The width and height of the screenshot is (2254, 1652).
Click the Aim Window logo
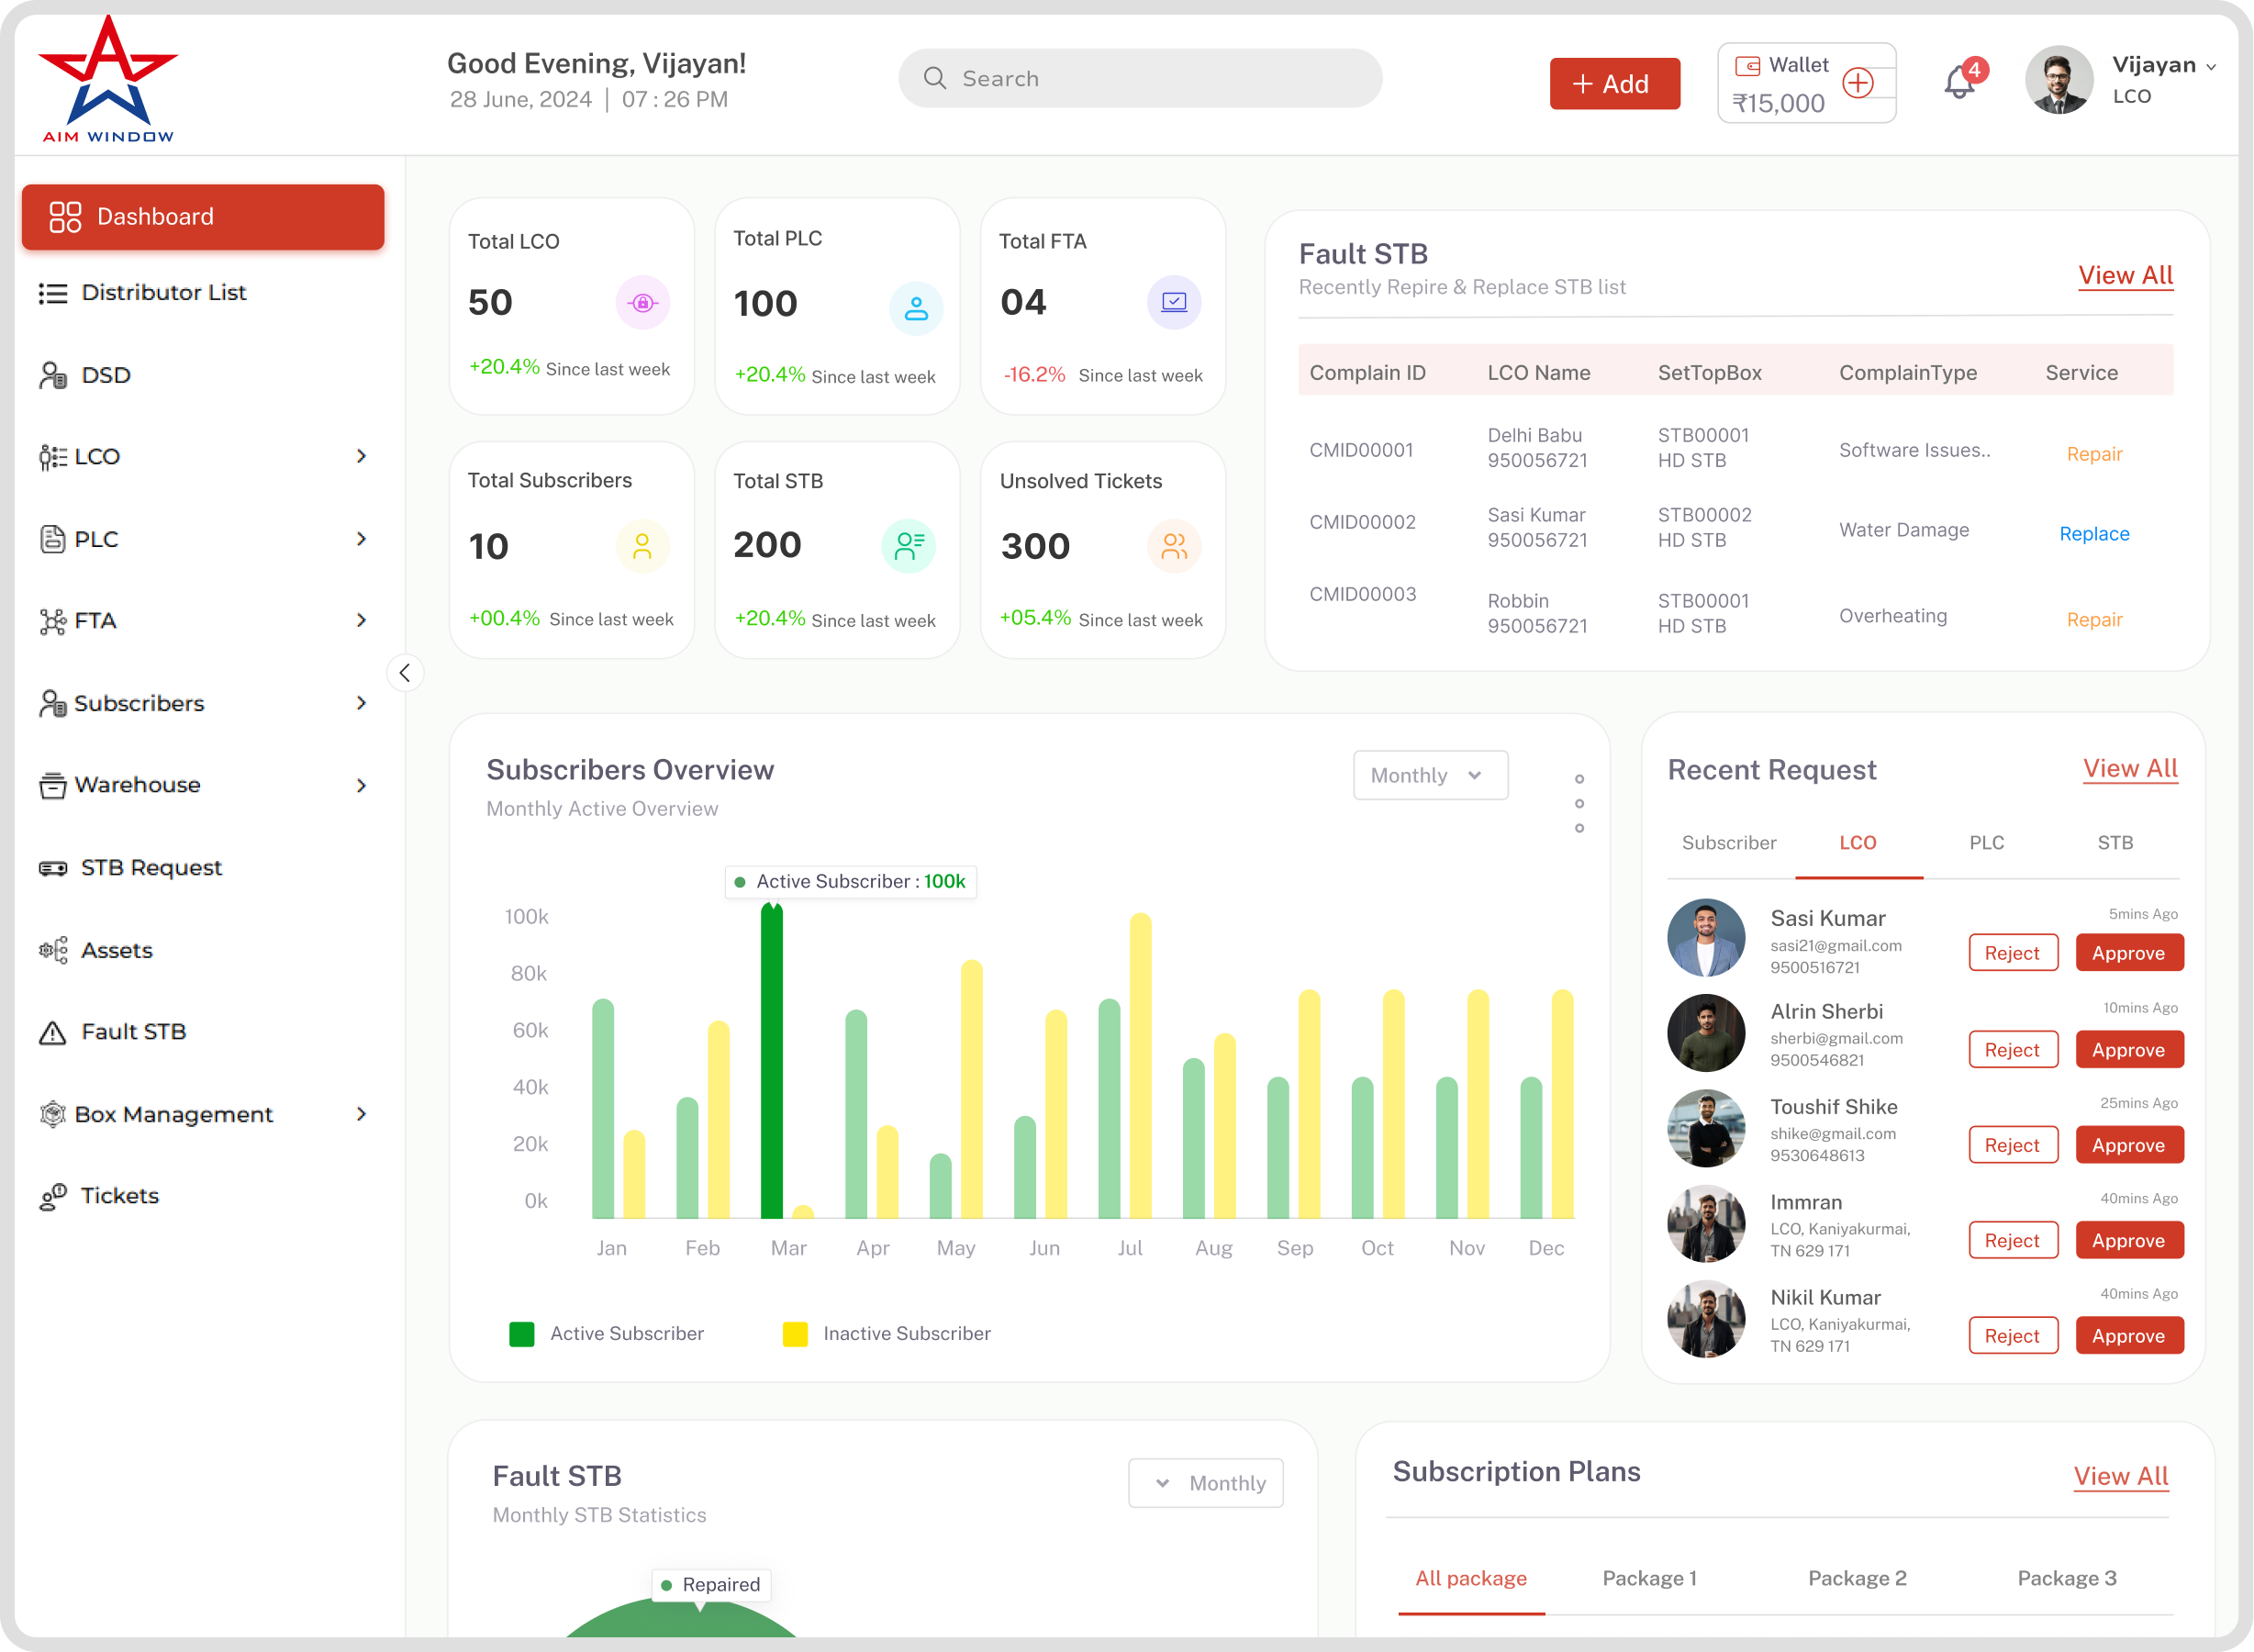[108, 80]
